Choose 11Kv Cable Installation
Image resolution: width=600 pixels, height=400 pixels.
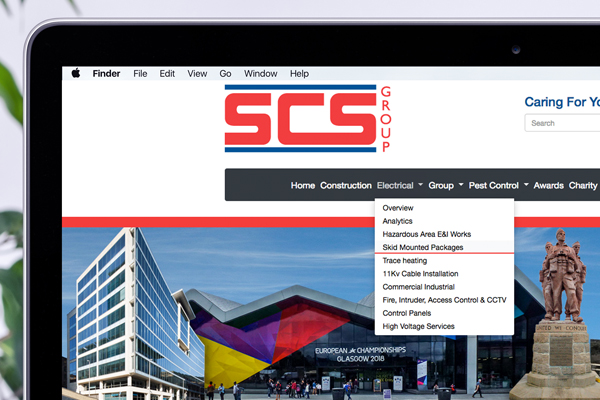pyautogui.click(x=420, y=273)
